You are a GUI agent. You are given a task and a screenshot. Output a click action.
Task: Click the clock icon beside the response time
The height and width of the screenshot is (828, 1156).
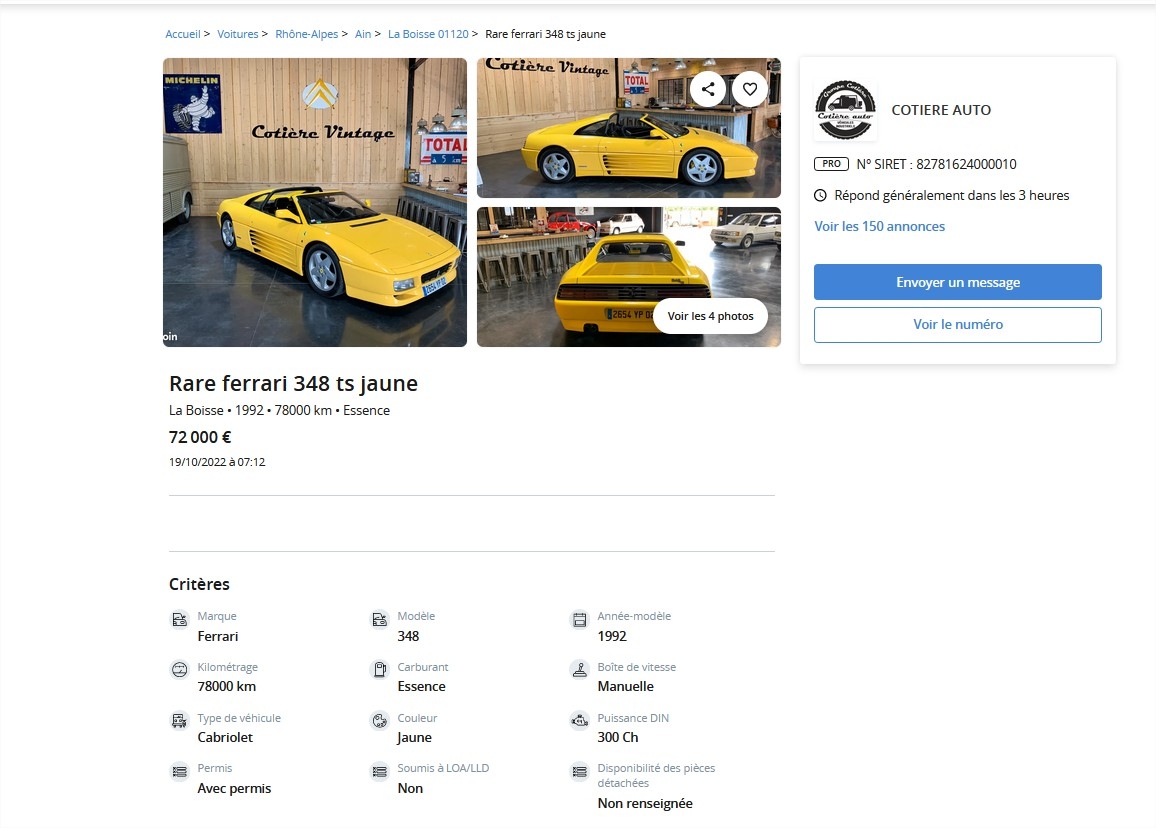tap(820, 195)
